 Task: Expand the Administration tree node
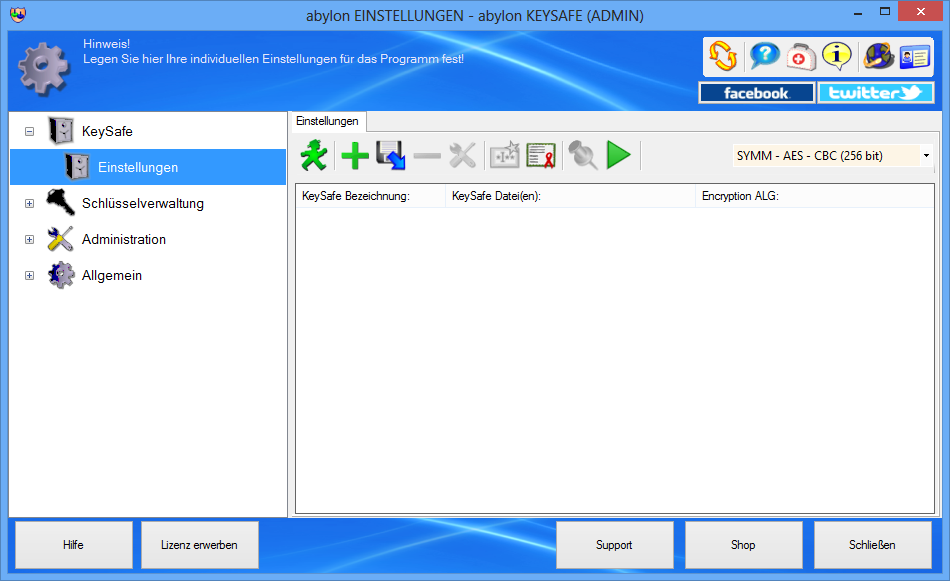[x=29, y=240]
